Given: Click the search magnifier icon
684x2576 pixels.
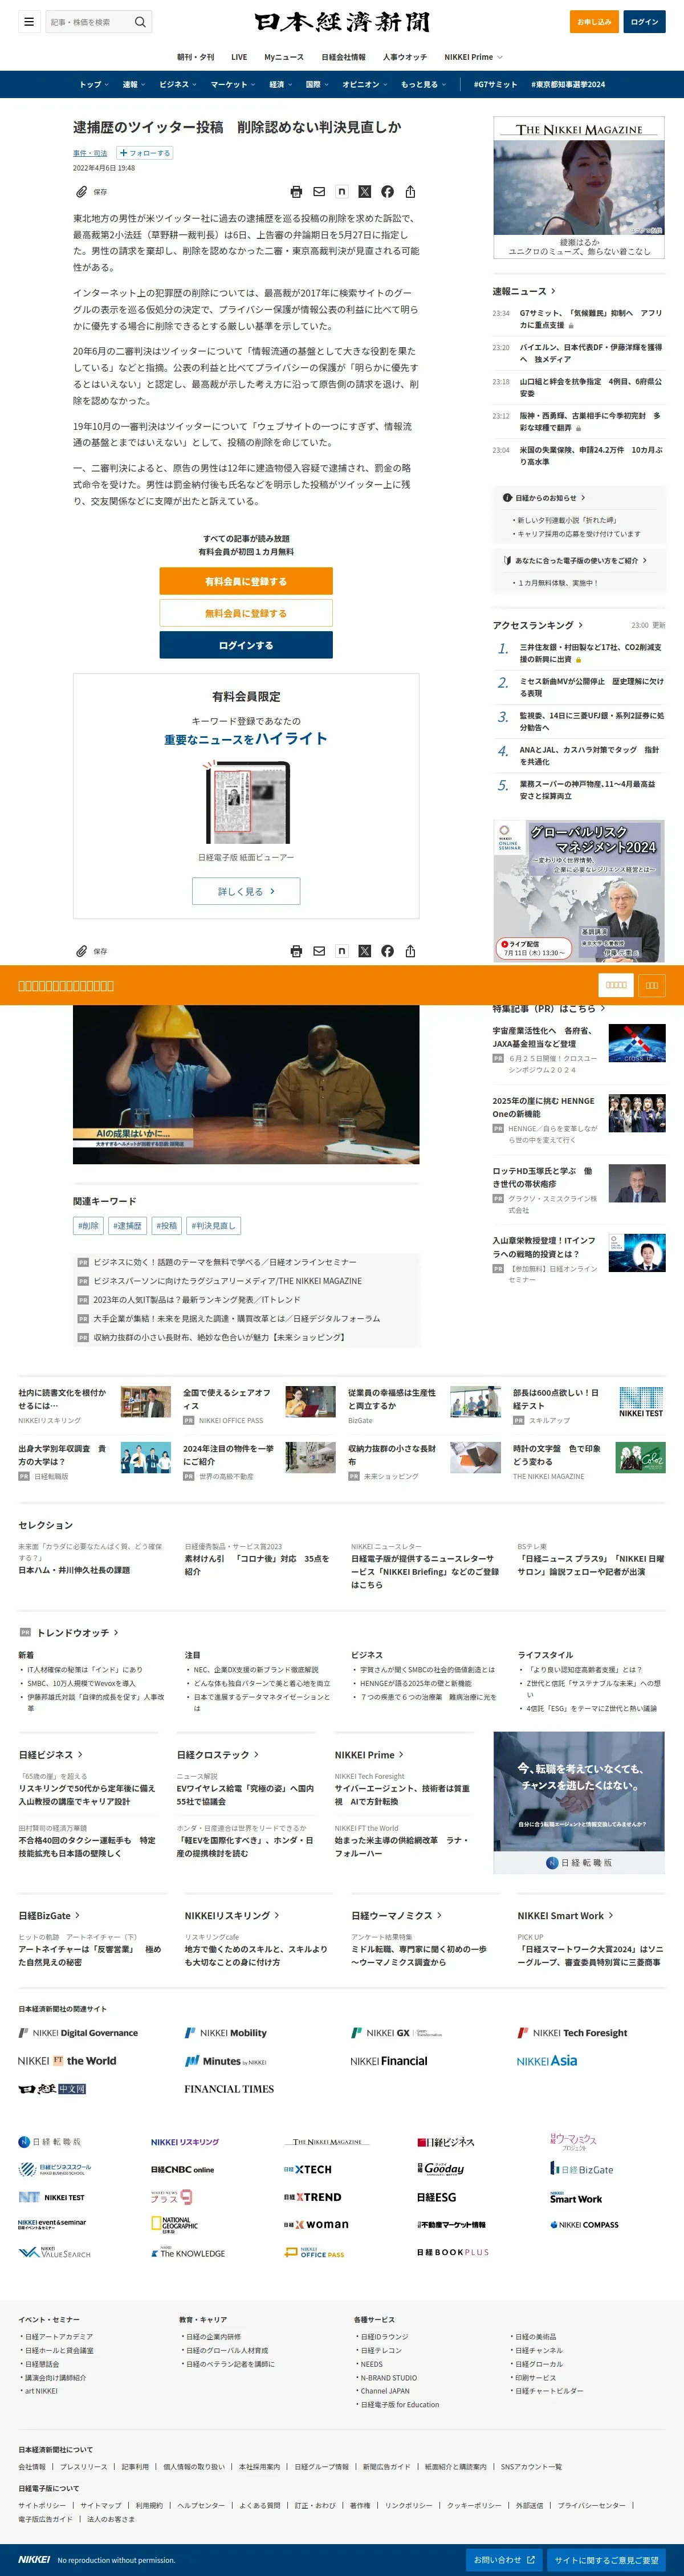Looking at the screenshot, I should (x=140, y=21).
